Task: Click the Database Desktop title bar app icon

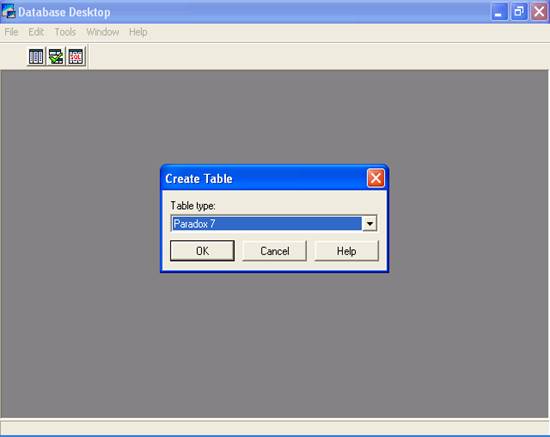Action: point(8,11)
